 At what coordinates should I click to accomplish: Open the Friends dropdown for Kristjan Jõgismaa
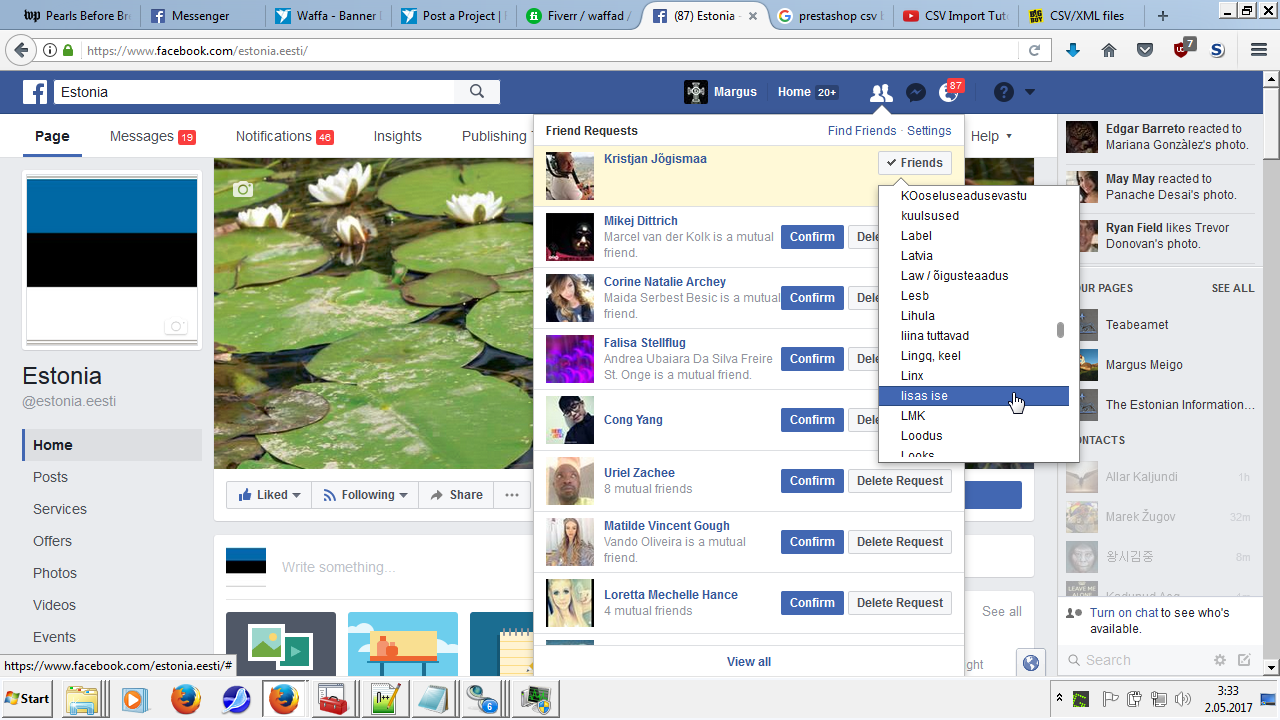click(915, 163)
